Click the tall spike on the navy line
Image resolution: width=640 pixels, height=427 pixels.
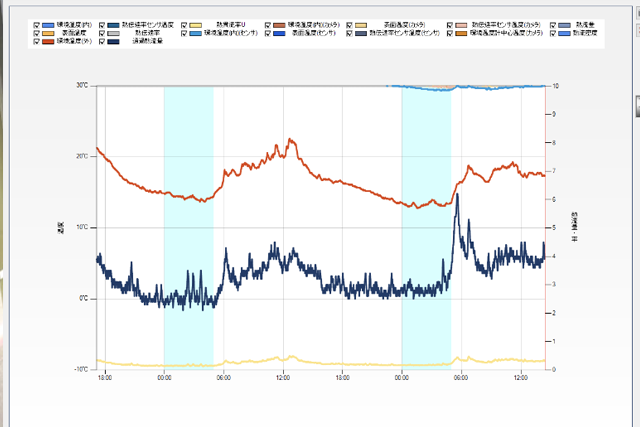click(x=457, y=196)
